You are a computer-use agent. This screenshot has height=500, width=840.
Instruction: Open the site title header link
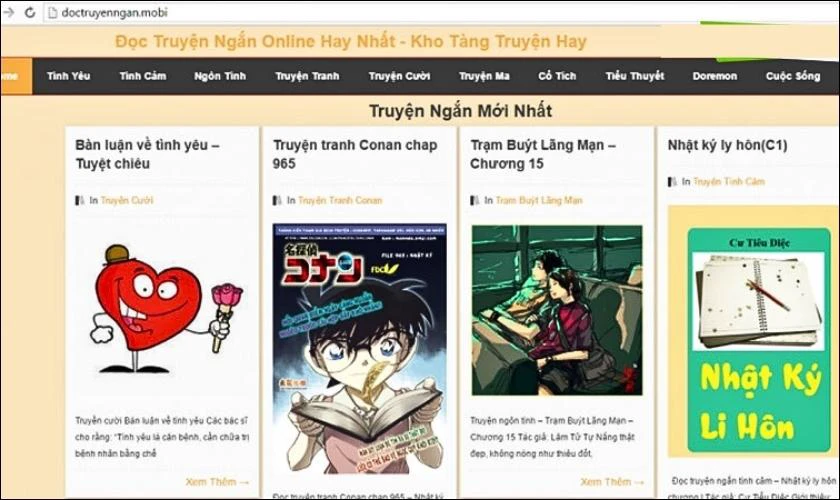click(351, 41)
